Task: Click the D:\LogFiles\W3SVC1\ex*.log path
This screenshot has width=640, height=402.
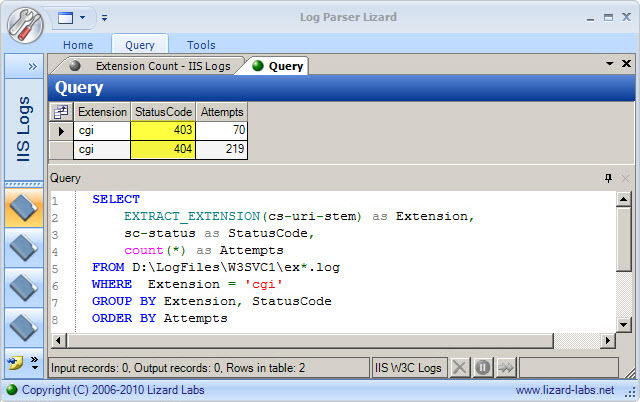Action: pos(236,268)
